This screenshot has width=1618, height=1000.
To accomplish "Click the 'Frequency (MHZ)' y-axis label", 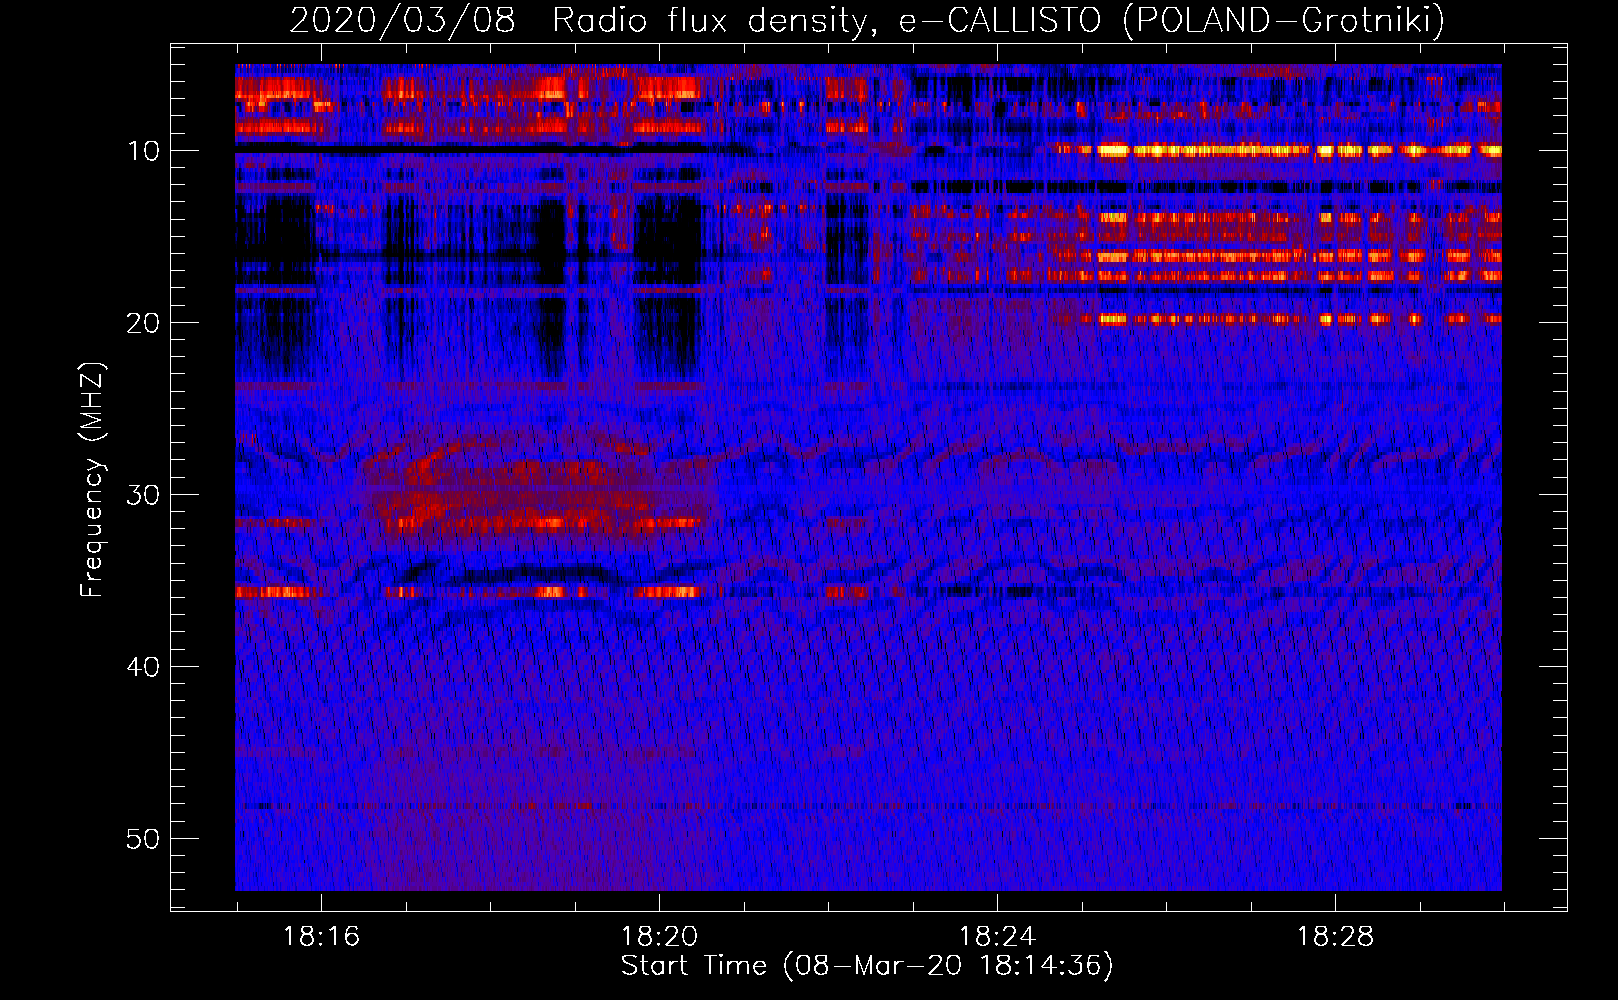I will tap(92, 480).
